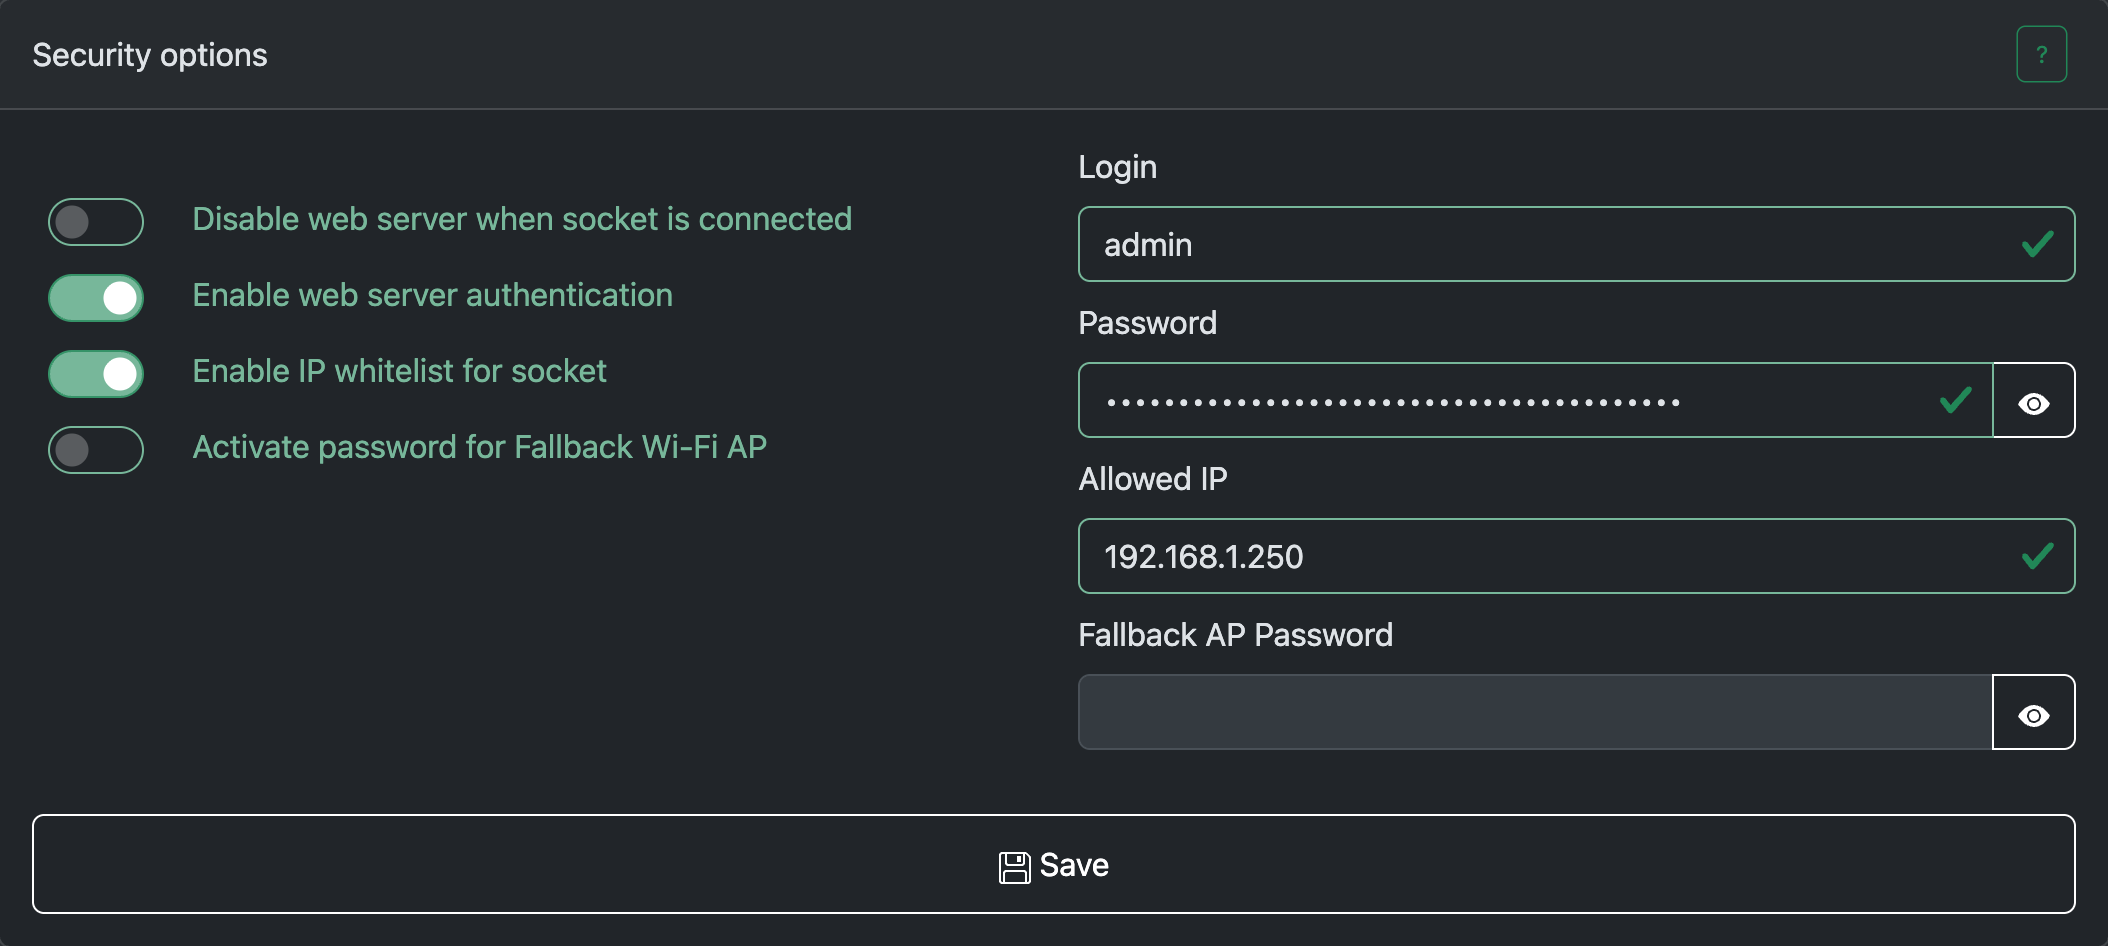The image size is (2108, 946).
Task: Turn off IP whitelist for socket switch
Action: tap(96, 374)
